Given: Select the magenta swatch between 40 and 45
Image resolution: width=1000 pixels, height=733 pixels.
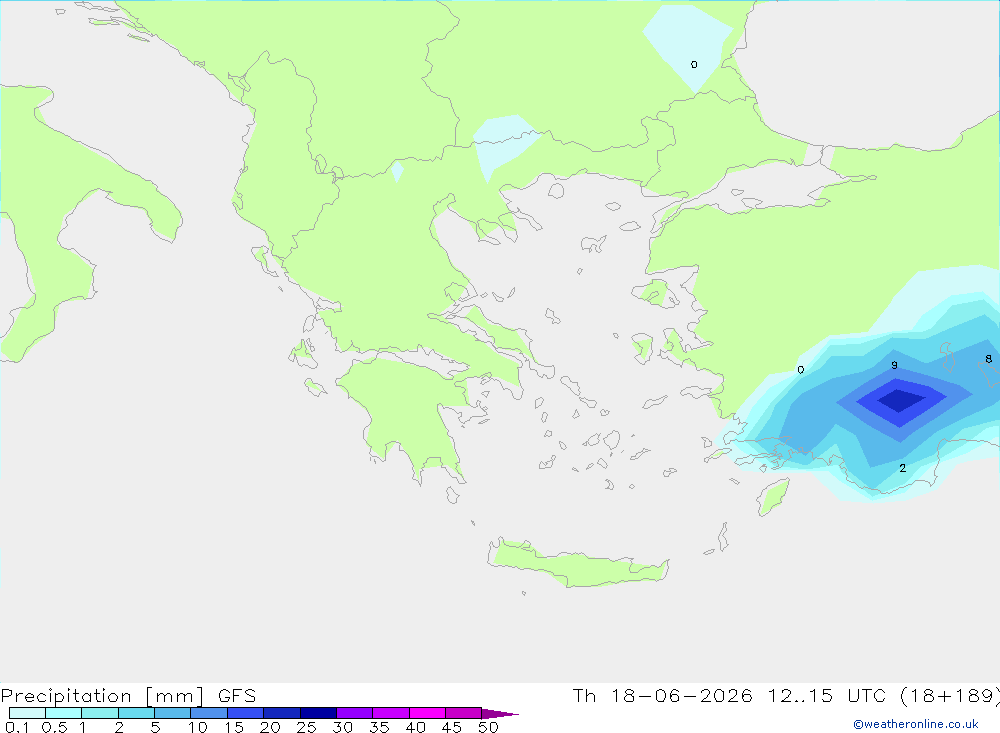Looking at the screenshot, I should 427,713.
